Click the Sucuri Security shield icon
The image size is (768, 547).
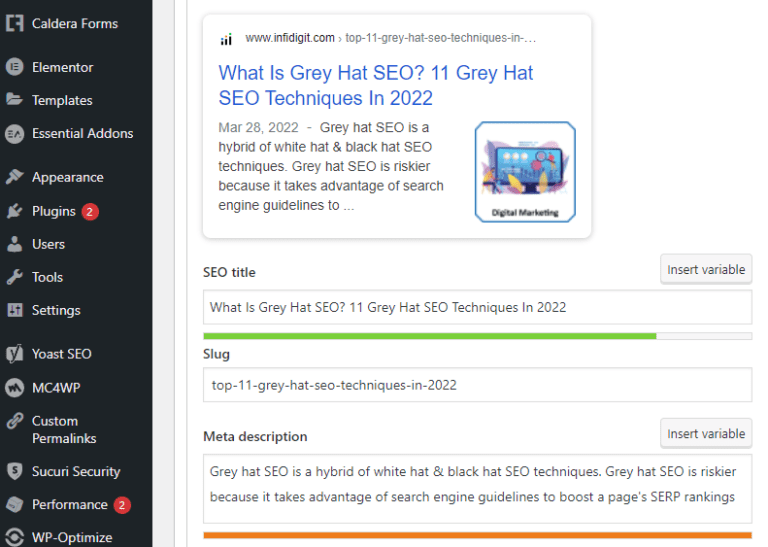15,471
